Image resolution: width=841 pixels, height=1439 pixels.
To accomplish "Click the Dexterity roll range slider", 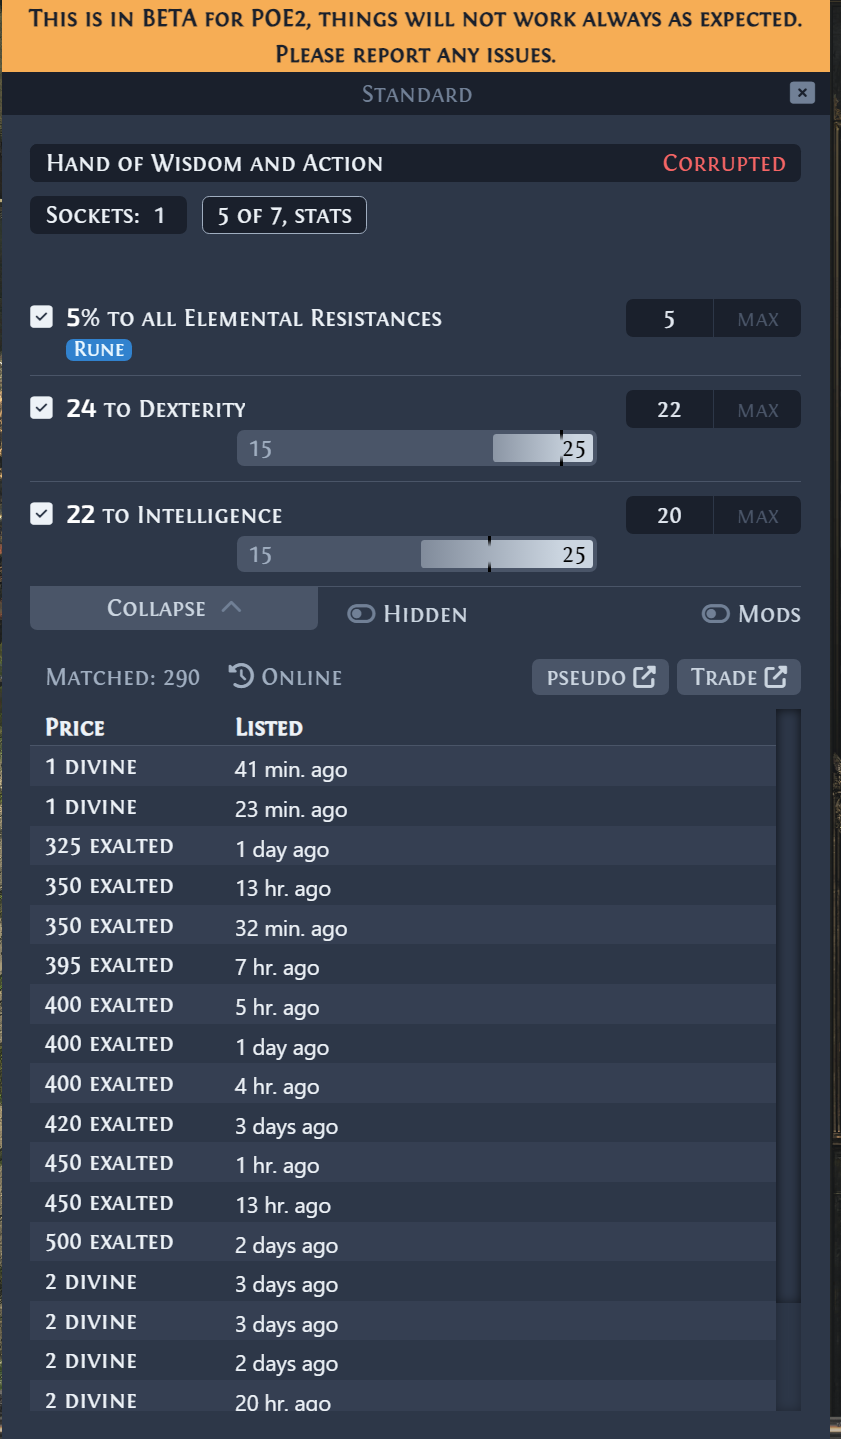I will coord(417,448).
